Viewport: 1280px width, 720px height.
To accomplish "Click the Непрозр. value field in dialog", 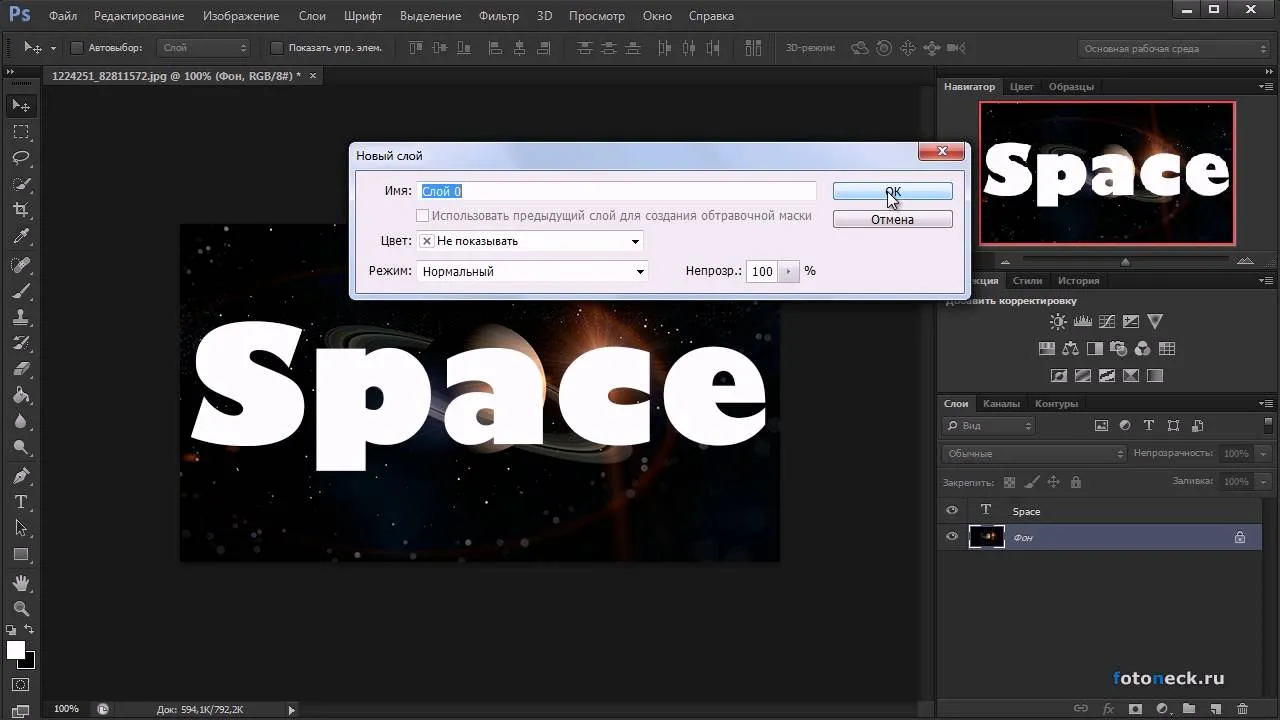I will (x=762, y=271).
